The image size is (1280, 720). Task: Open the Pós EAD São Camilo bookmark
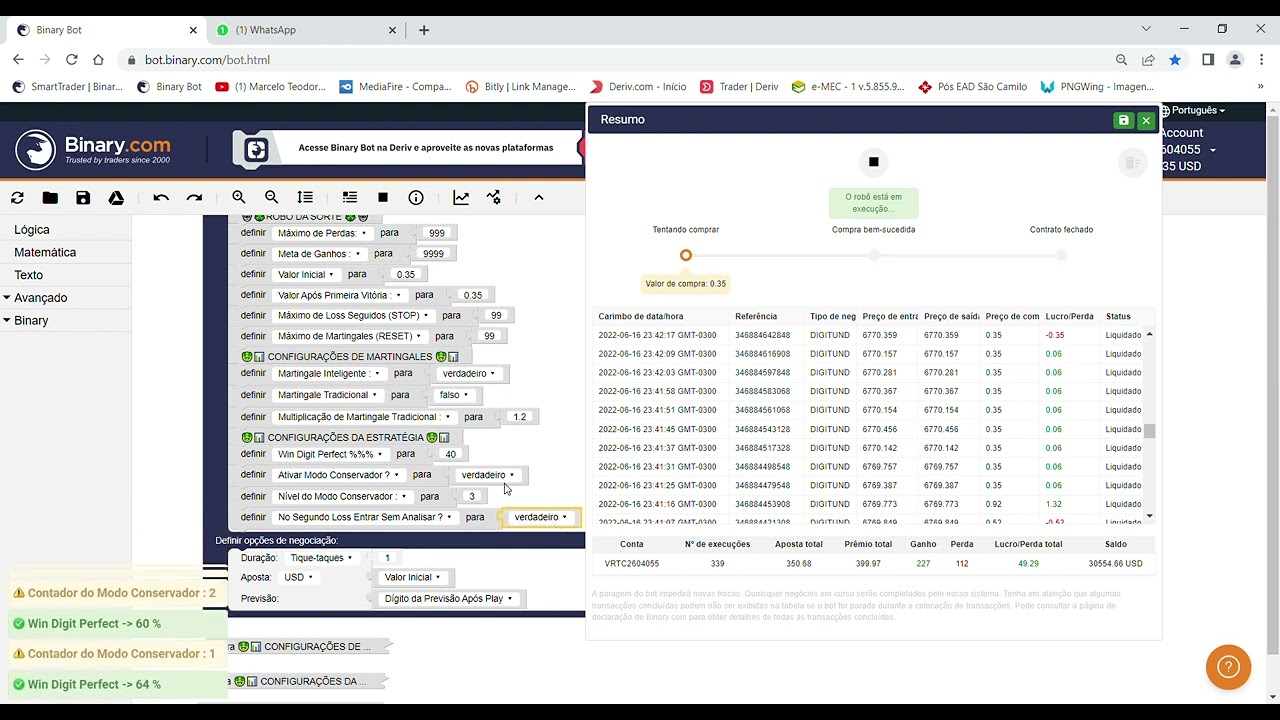pyautogui.click(x=972, y=87)
